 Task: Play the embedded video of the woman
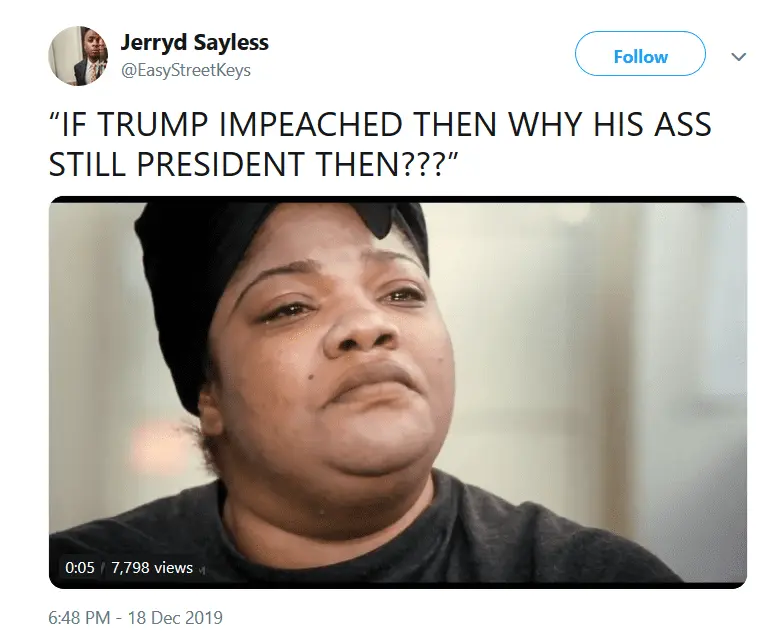click(x=398, y=392)
